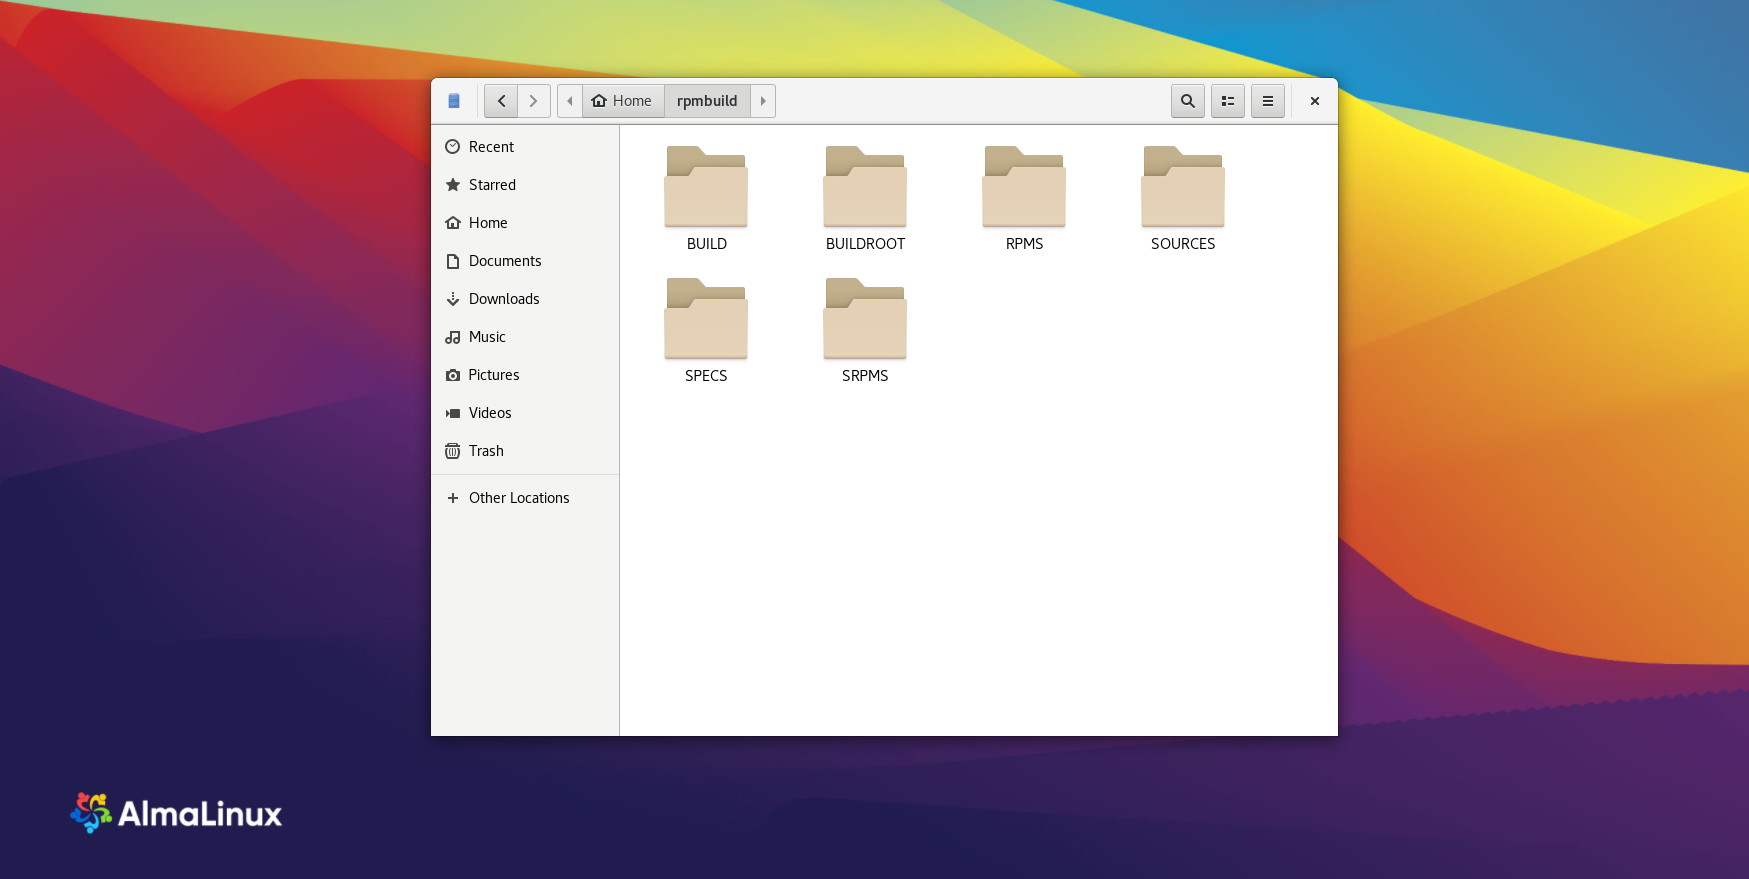
Task: Click the search magnifier icon
Action: 1187,101
